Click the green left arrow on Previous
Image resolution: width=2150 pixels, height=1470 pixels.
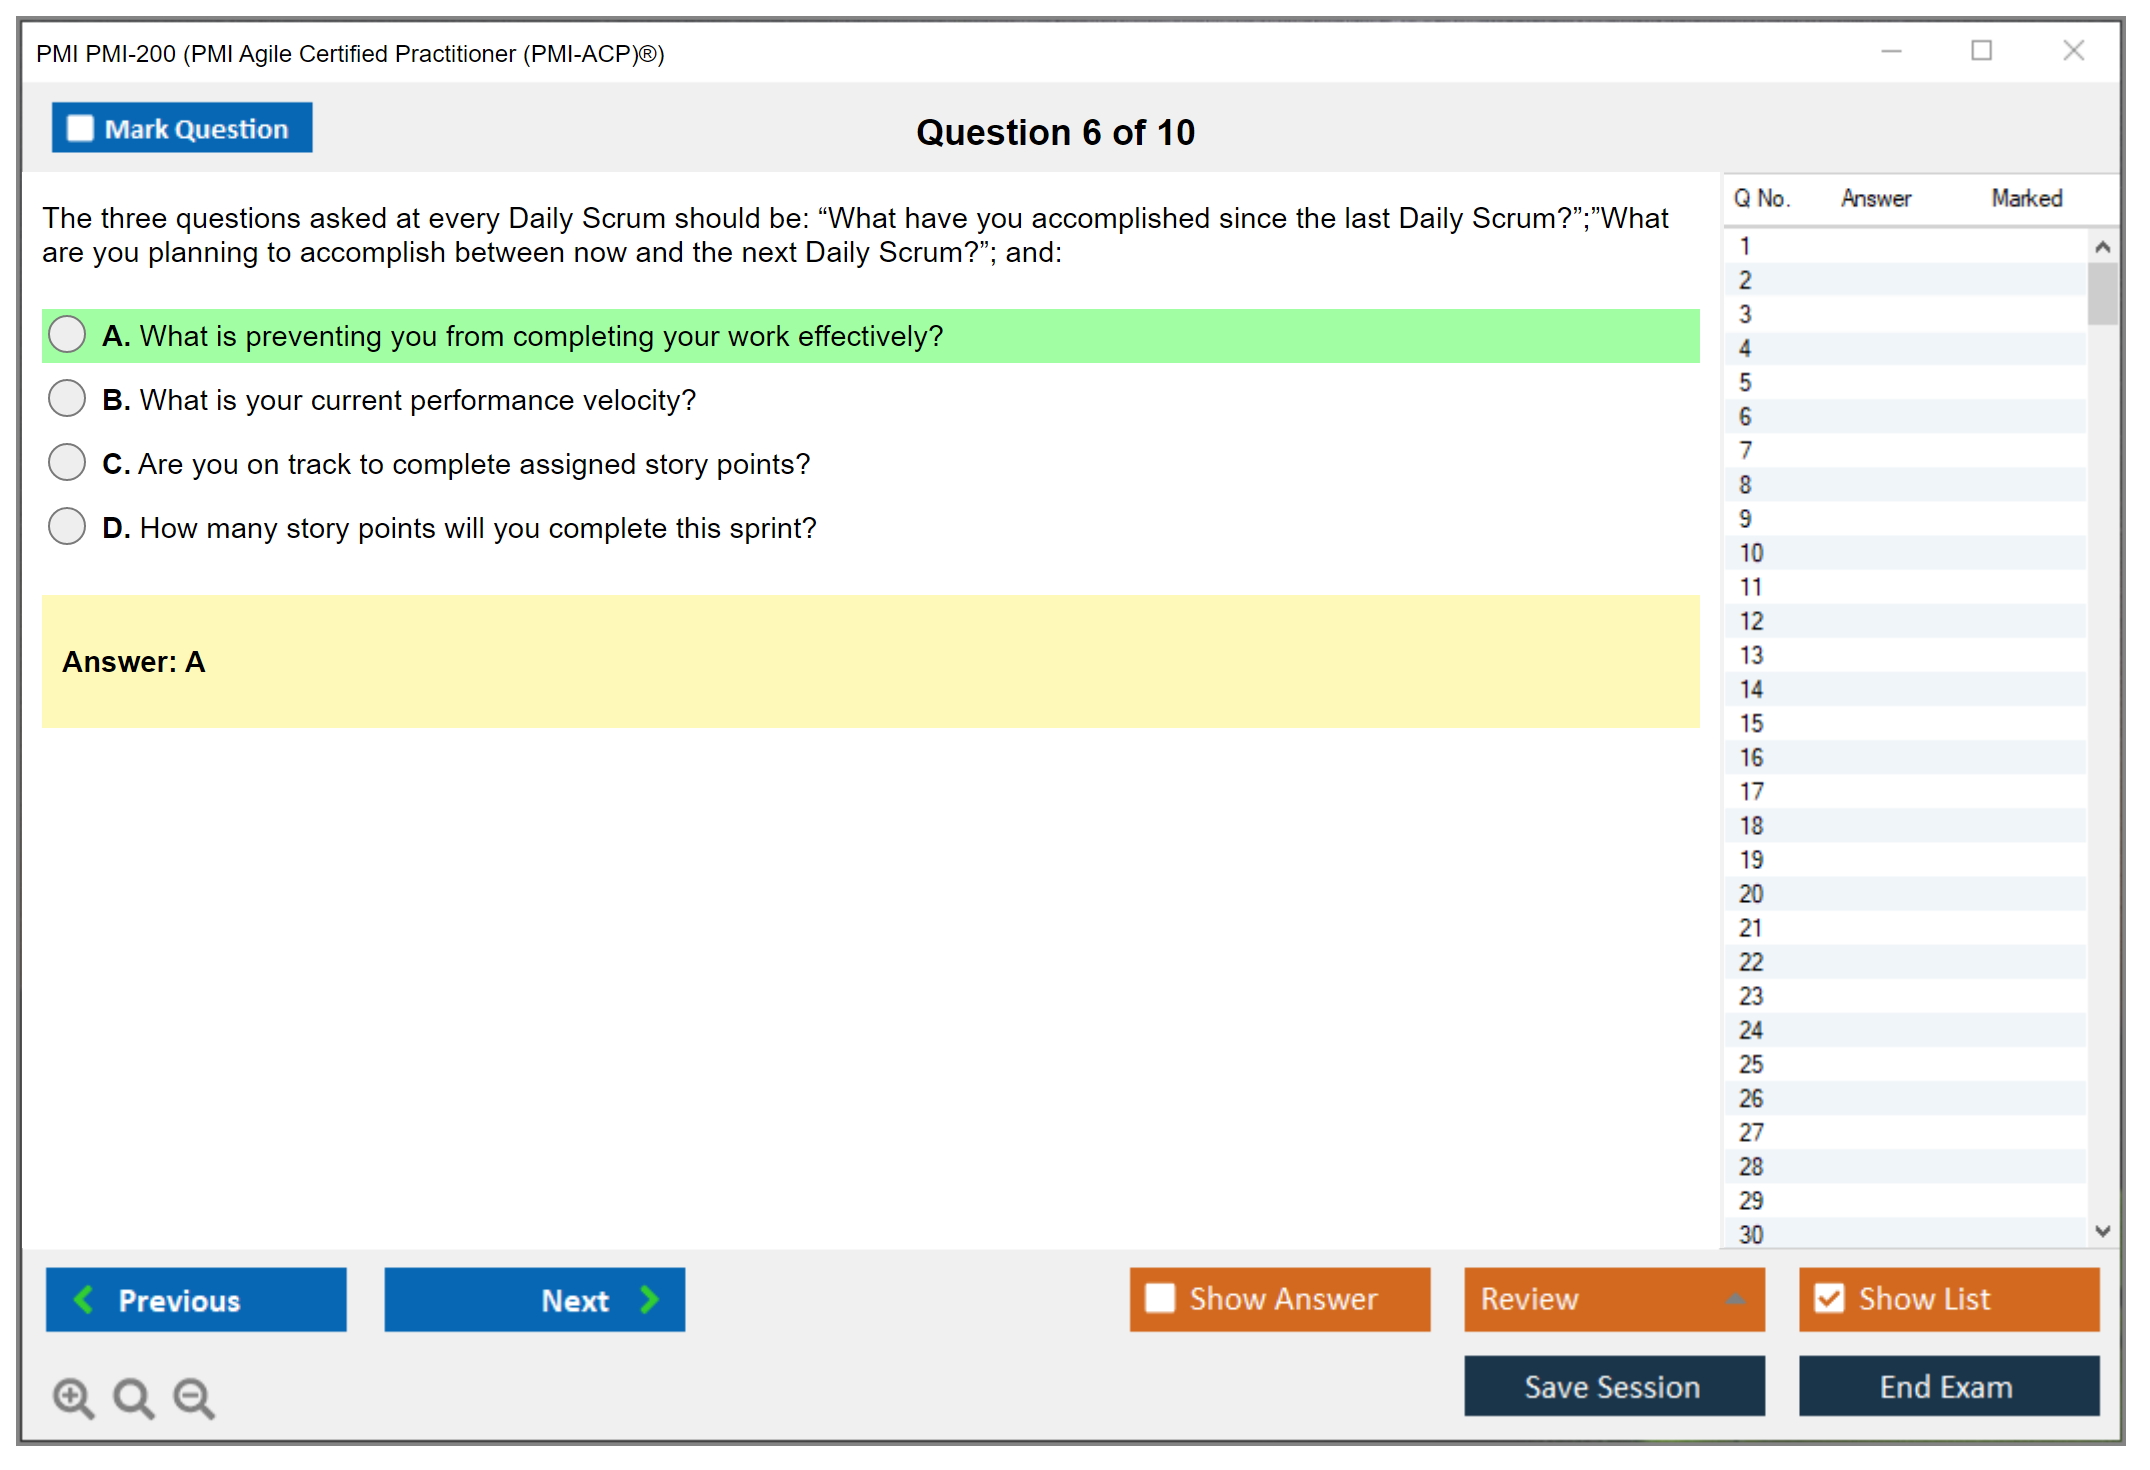(84, 1299)
